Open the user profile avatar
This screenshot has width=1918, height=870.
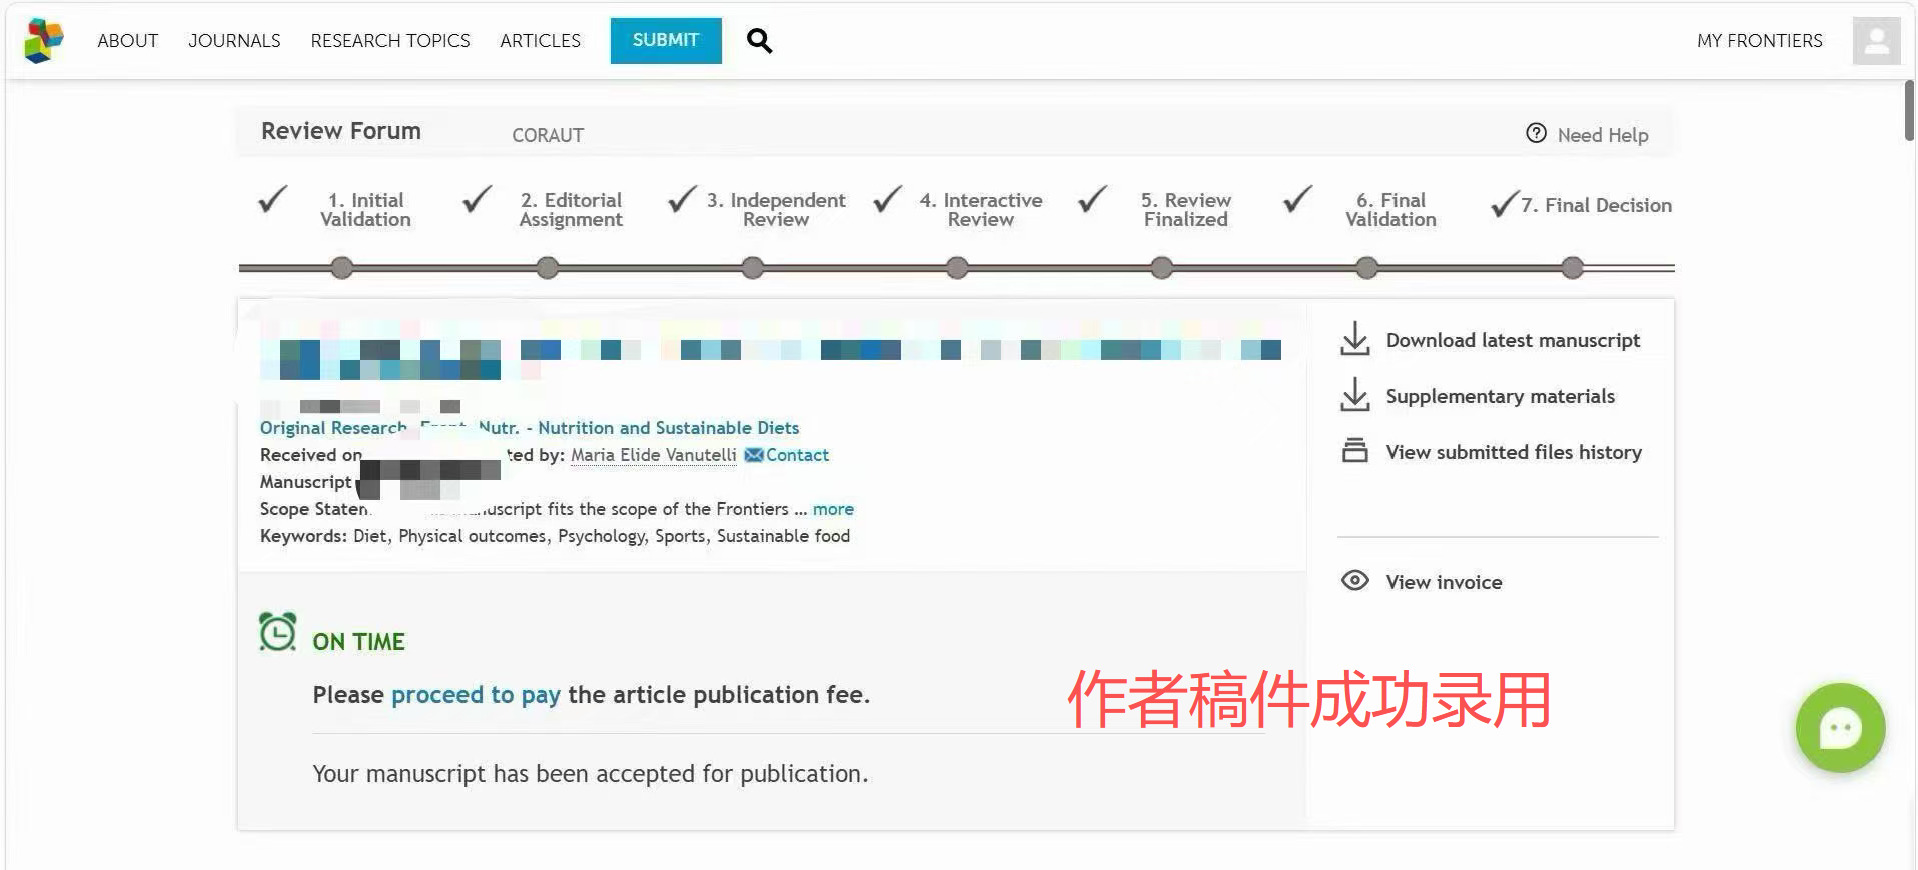(1876, 41)
